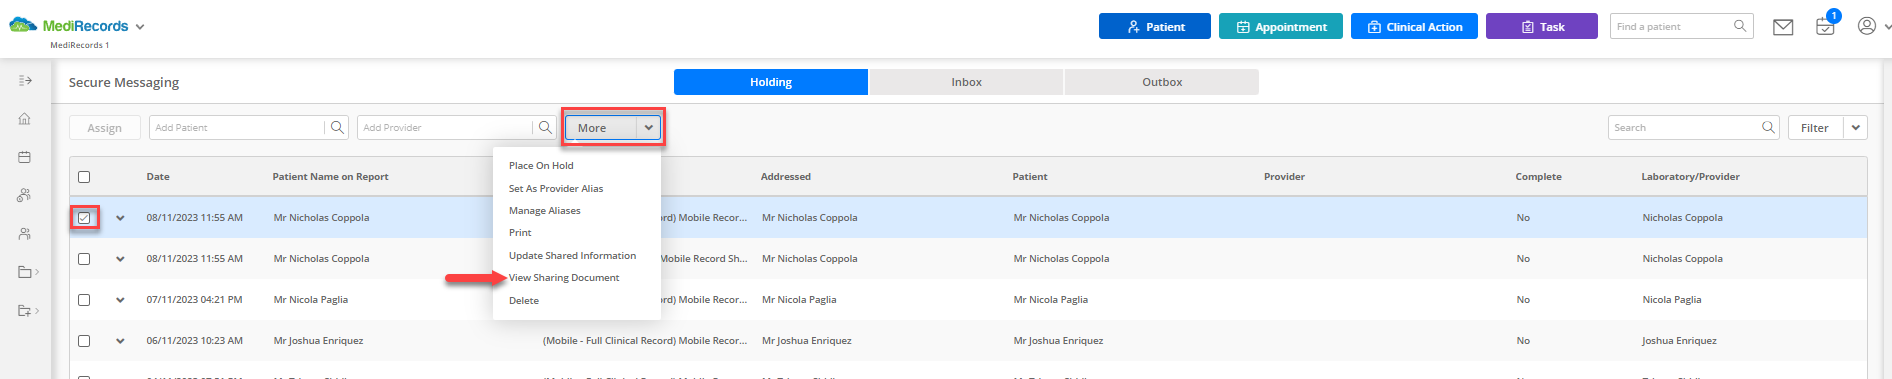Choose Update Shared Information
The height and width of the screenshot is (379, 1892).
(572, 256)
